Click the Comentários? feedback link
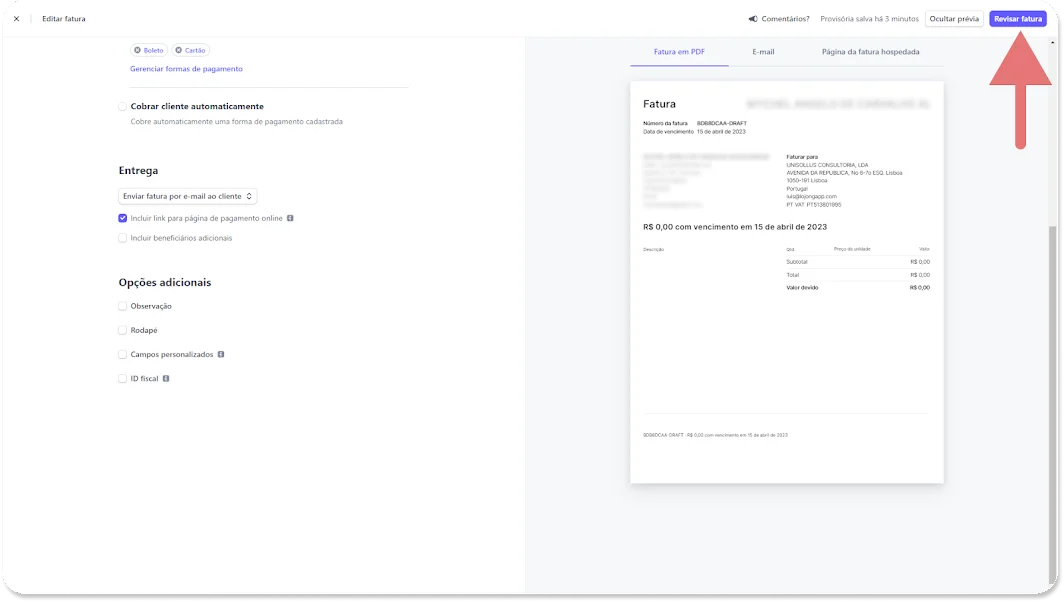This screenshot has width=1064, height=602. [785, 19]
